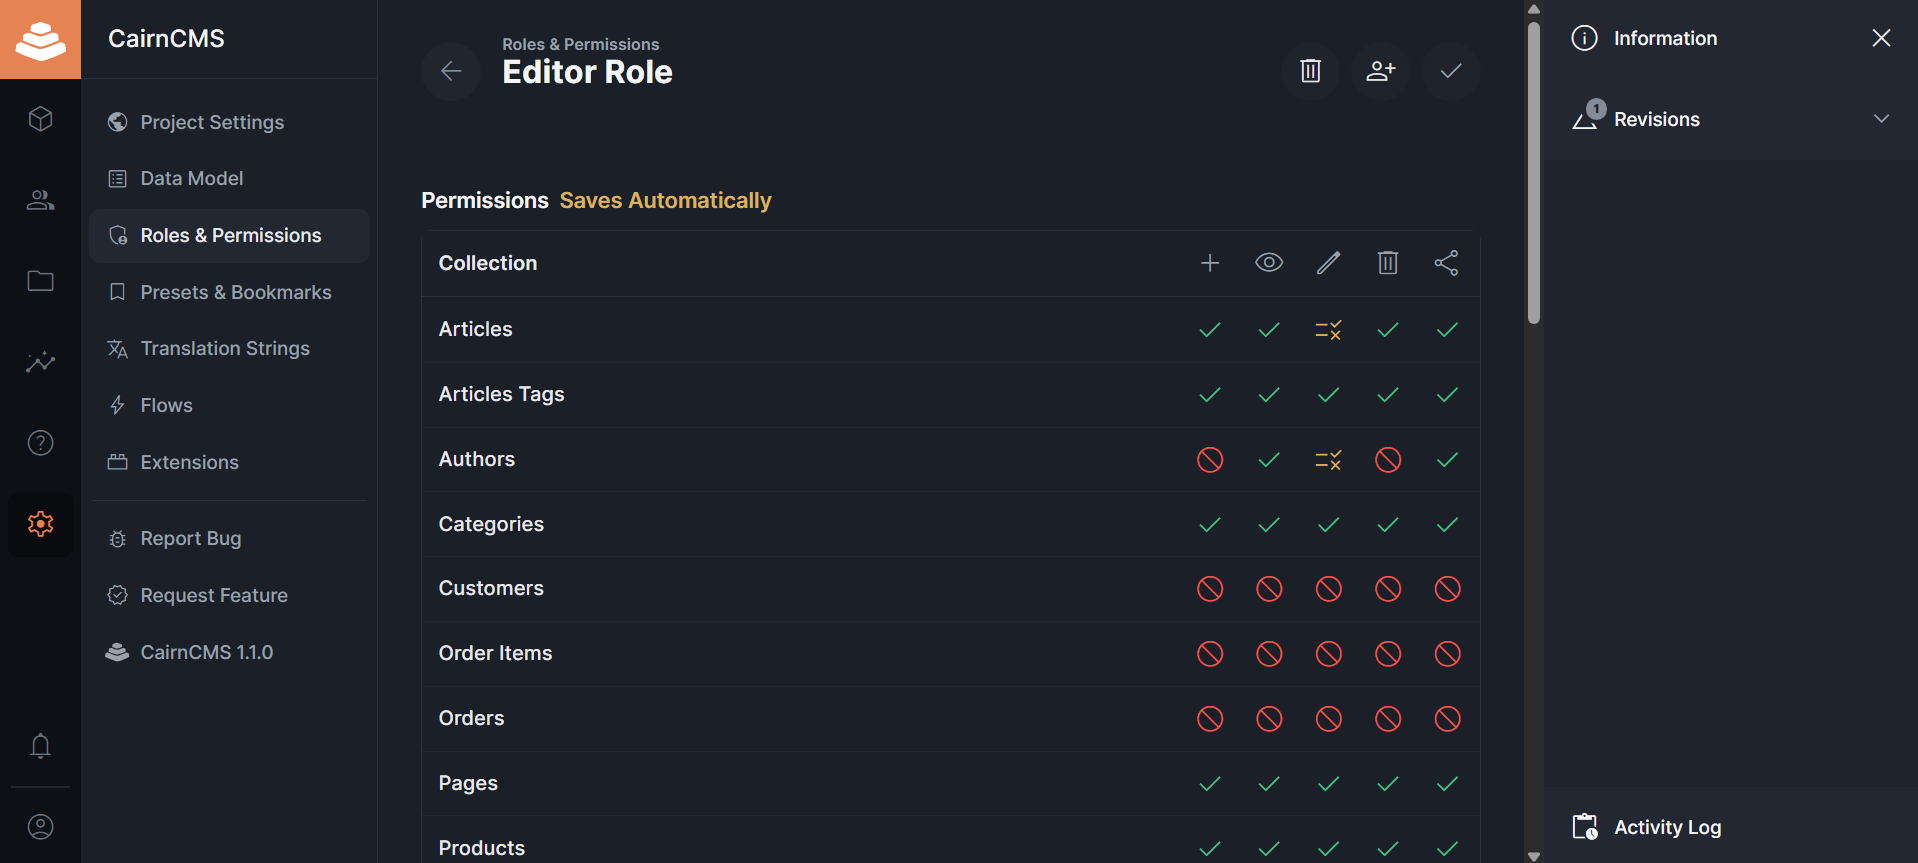Toggle Pages delete permission

click(1388, 784)
